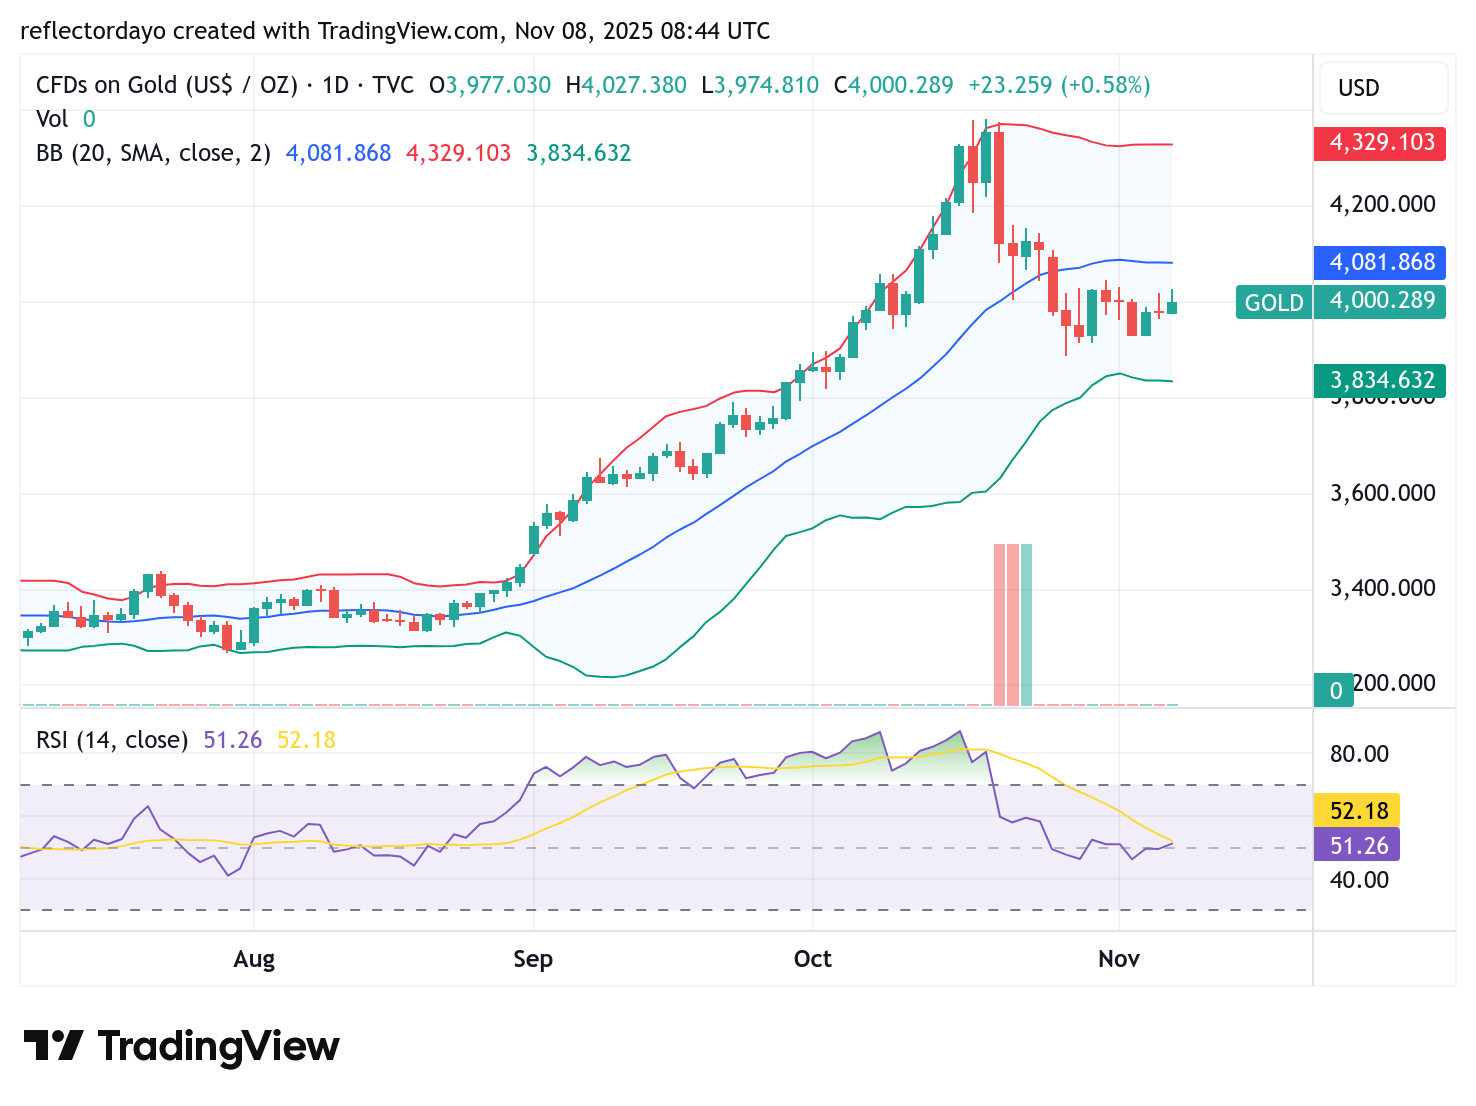Viewport: 1476px width, 1106px height.
Task: Click the purple RSI value label 51.26
Action: tap(1357, 845)
